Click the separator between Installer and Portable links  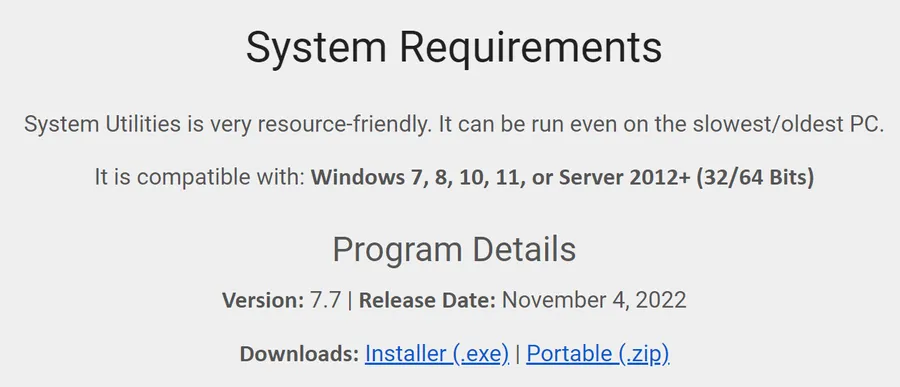point(518,354)
